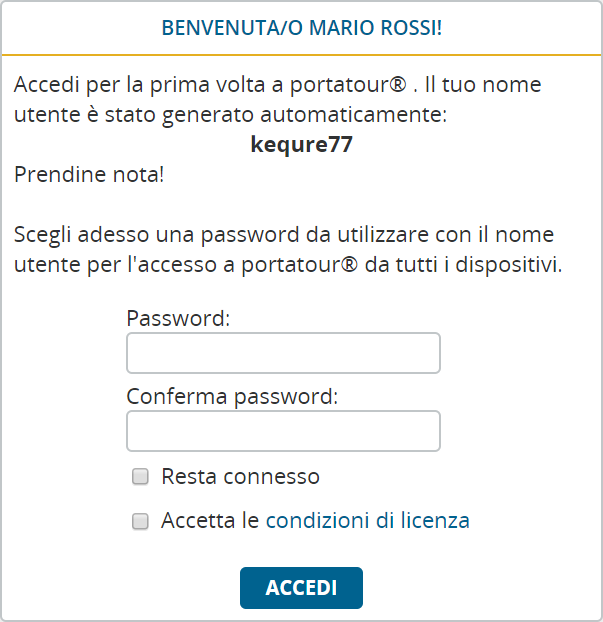Enable the Resta connesso checkbox
The height and width of the screenshot is (622, 603).
(x=140, y=477)
